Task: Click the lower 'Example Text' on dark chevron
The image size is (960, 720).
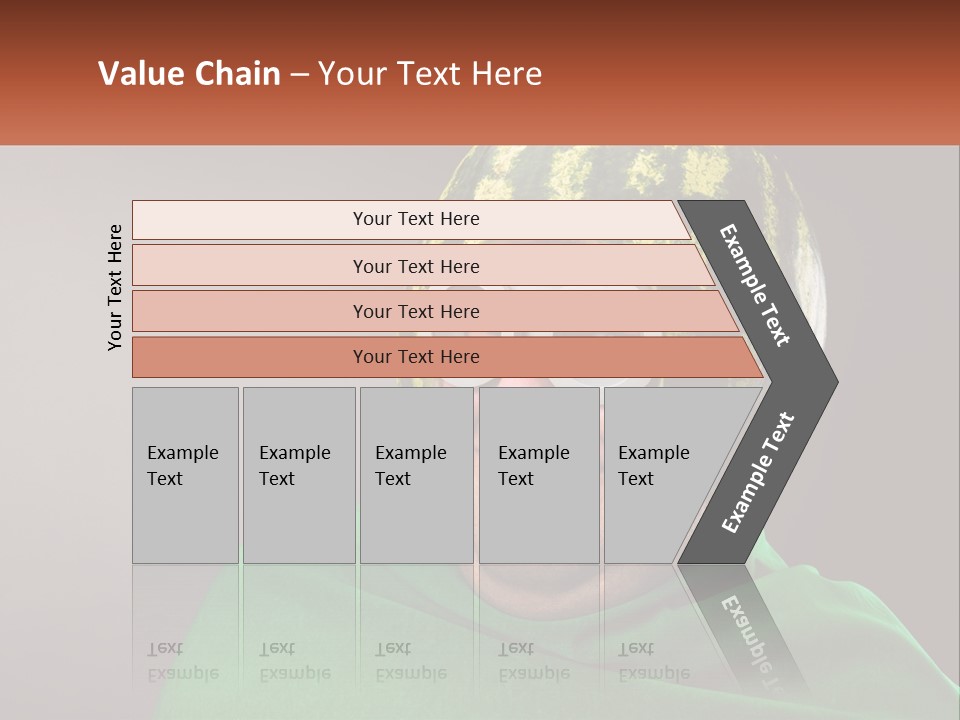Action: click(758, 472)
